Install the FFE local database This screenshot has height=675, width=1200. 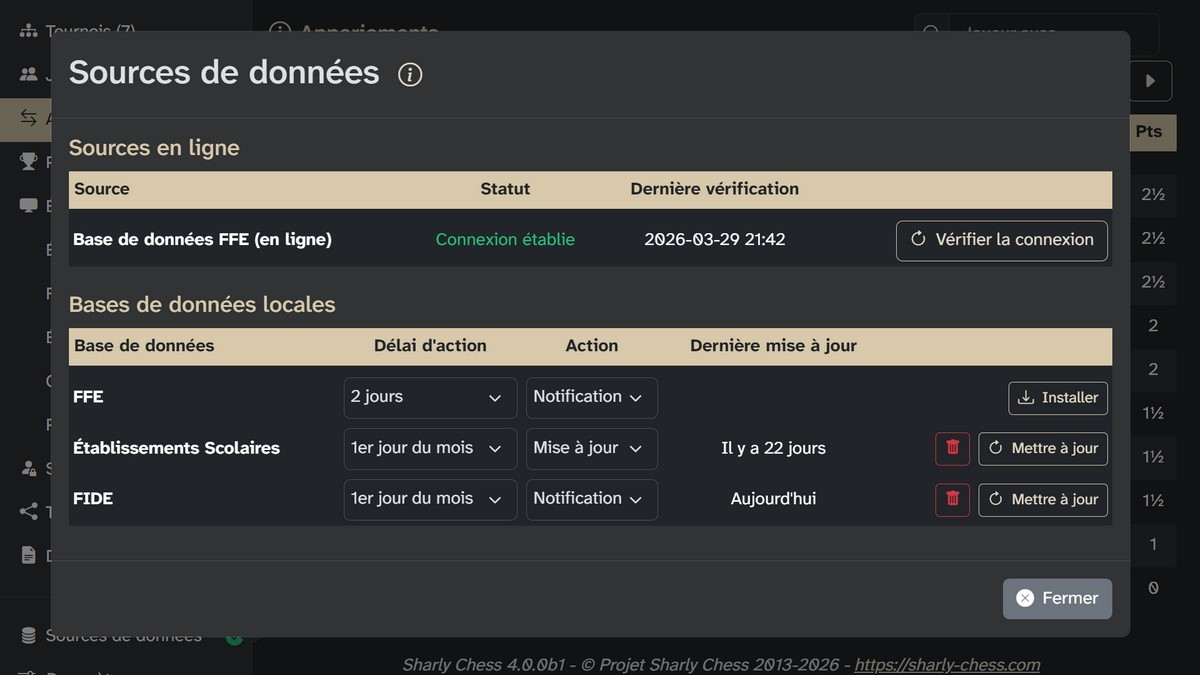tap(1057, 397)
